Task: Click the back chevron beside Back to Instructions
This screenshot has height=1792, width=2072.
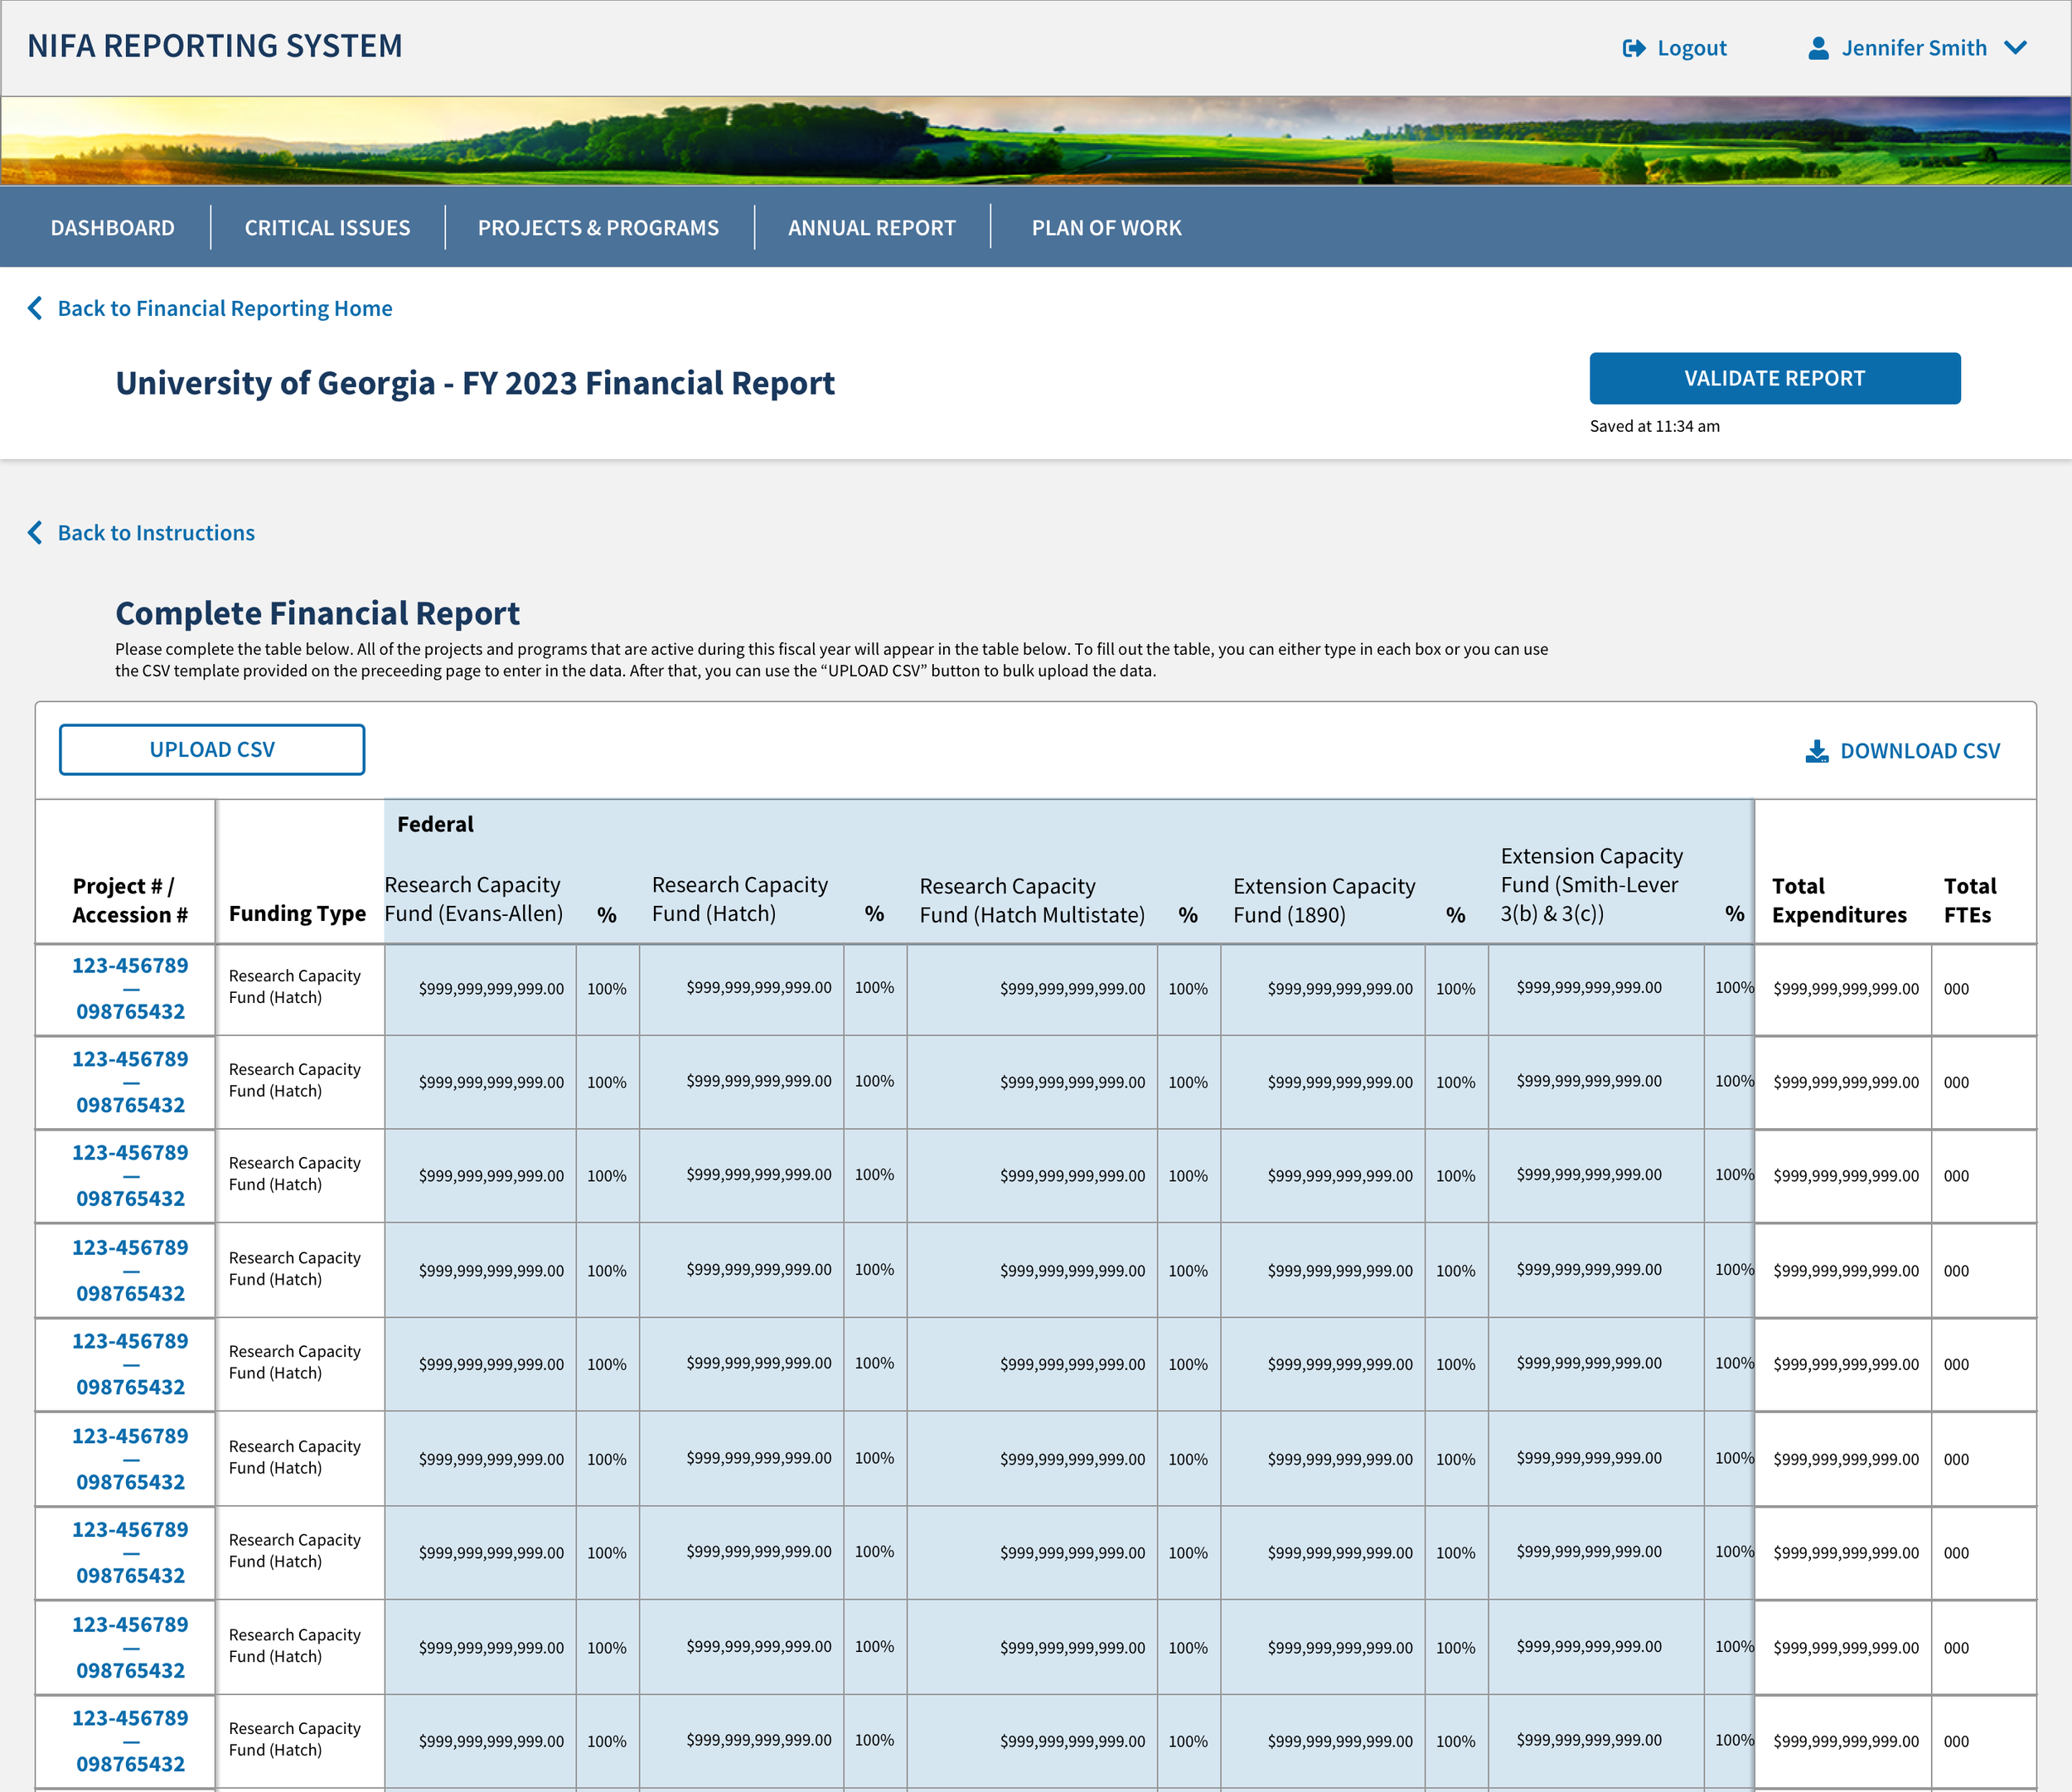Action: point(35,532)
